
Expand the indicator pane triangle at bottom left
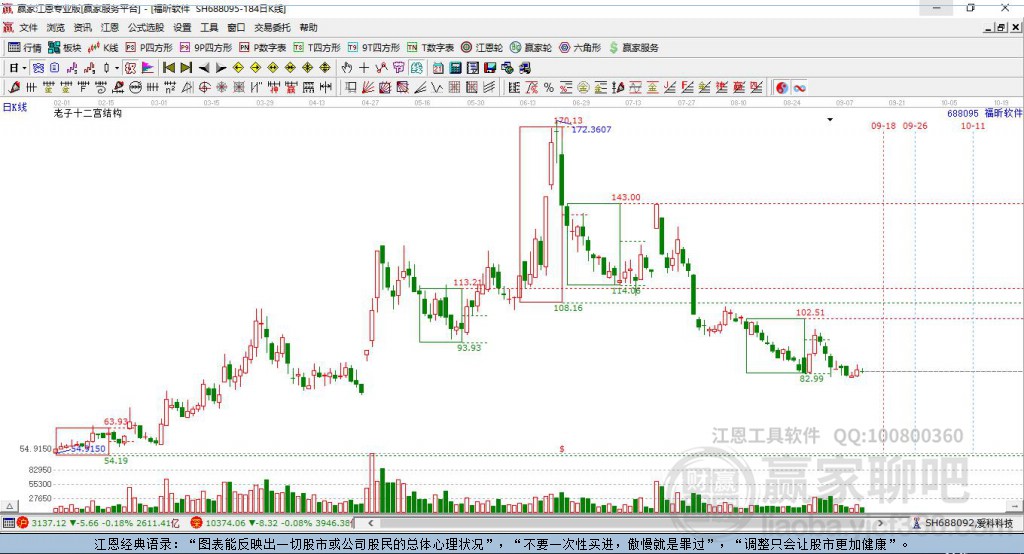[x=10, y=506]
